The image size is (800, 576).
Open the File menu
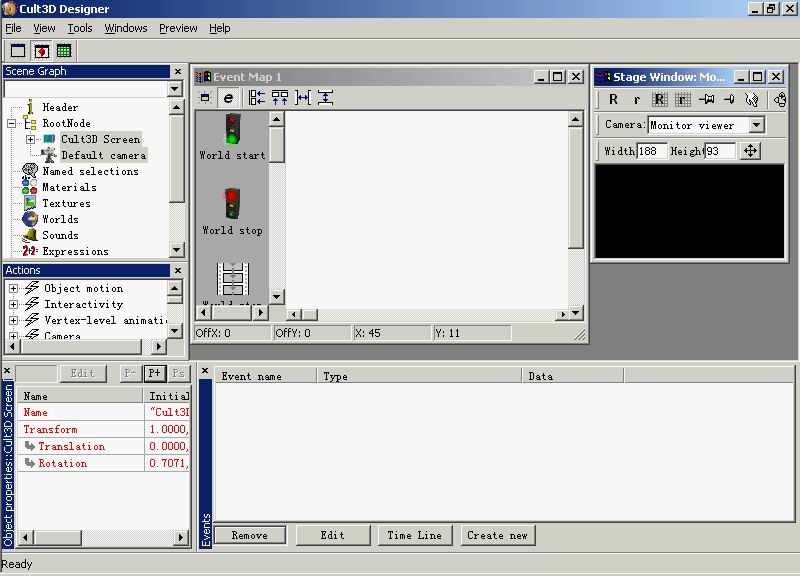(13, 28)
